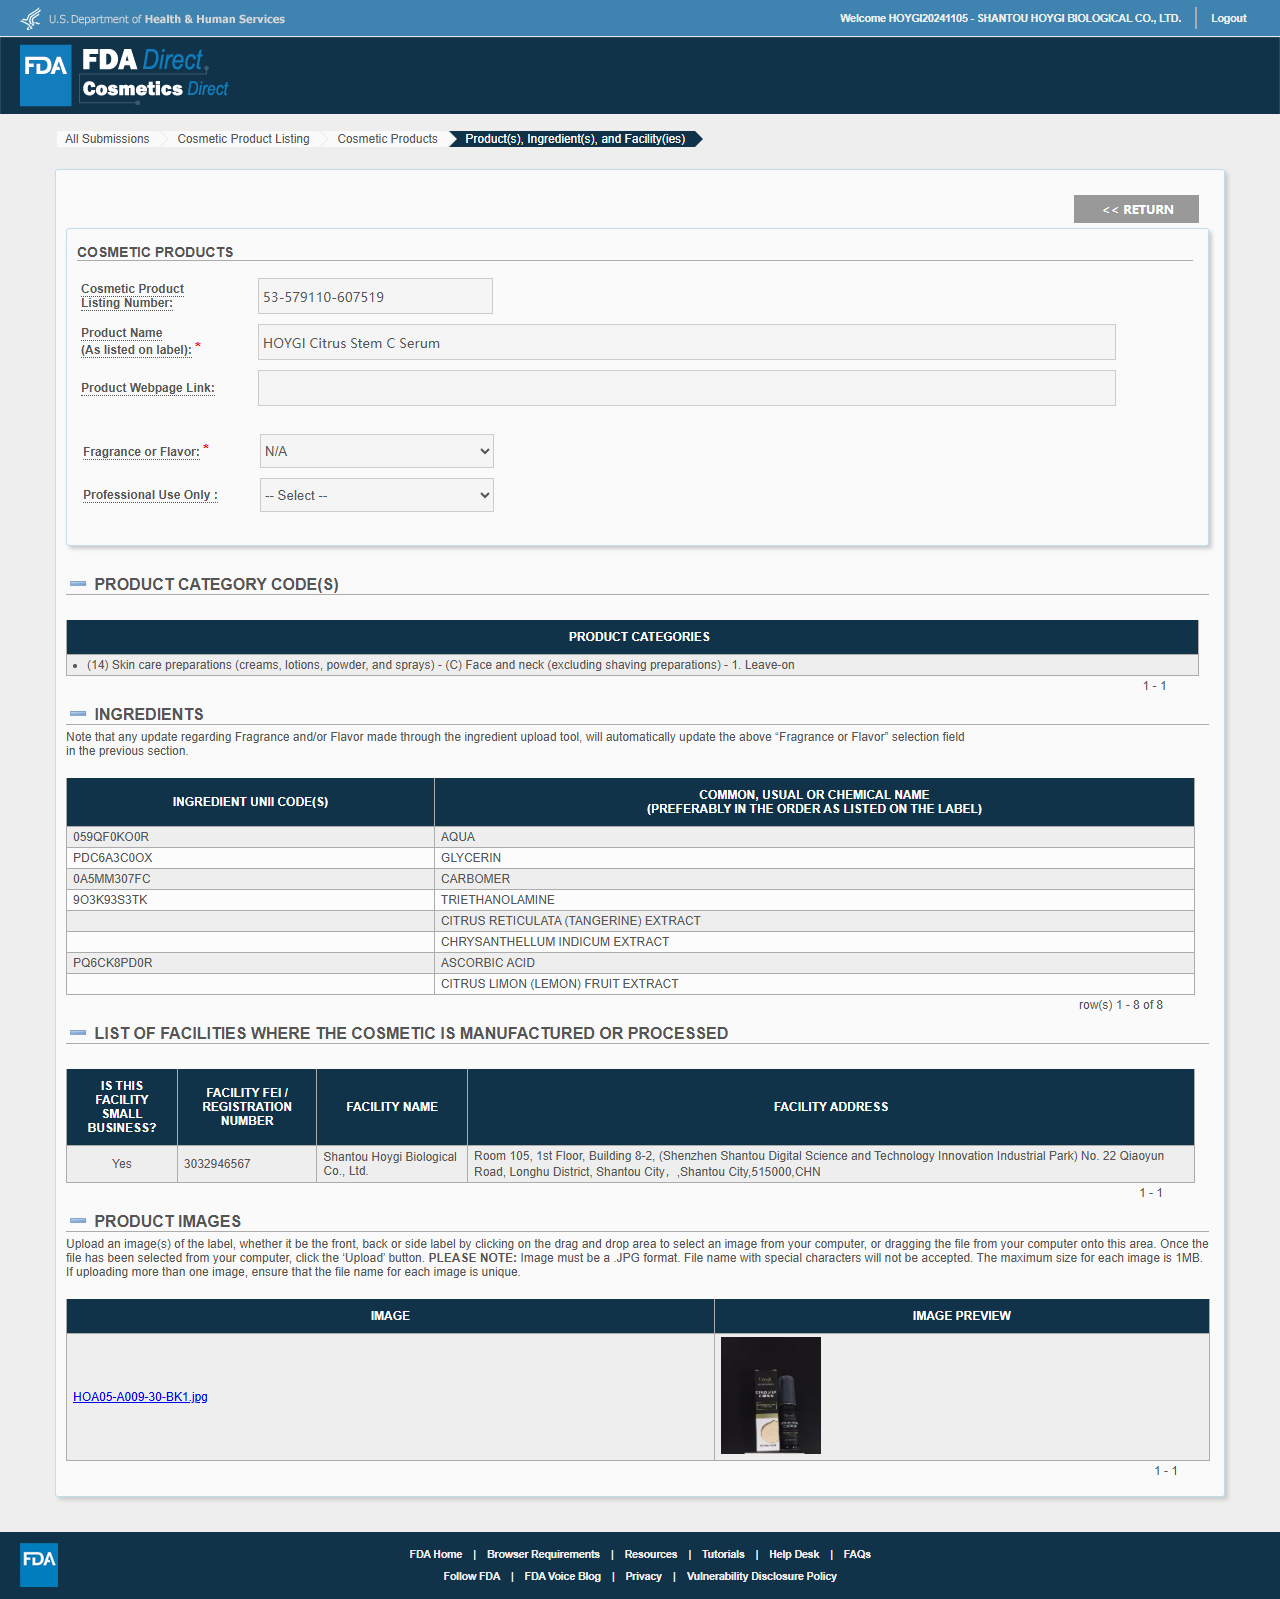Collapse the List of Facilities section
1280x1599 pixels.
coord(78,1033)
